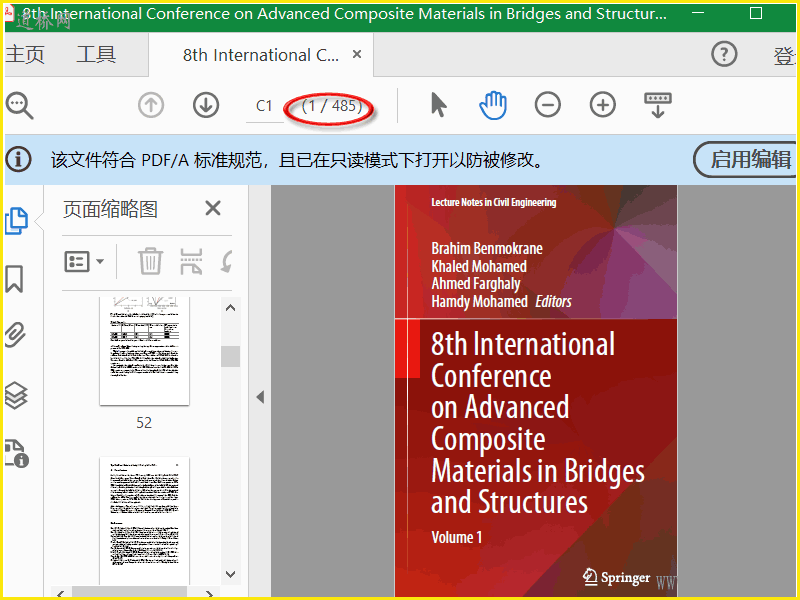Click the 页面缩略图 panel title
Image resolution: width=800 pixels, height=600 pixels.
[110, 209]
